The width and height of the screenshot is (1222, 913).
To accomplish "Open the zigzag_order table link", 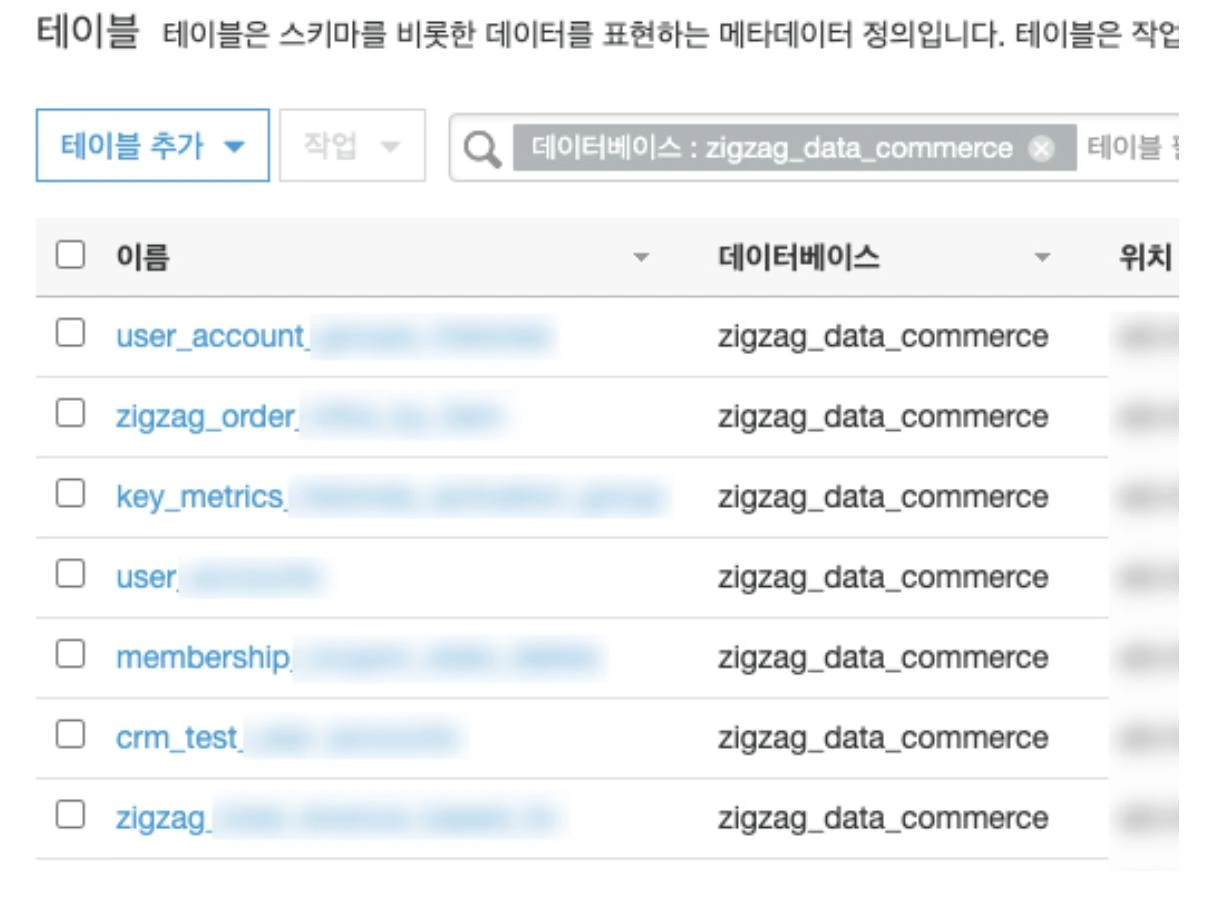I will click(310, 417).
